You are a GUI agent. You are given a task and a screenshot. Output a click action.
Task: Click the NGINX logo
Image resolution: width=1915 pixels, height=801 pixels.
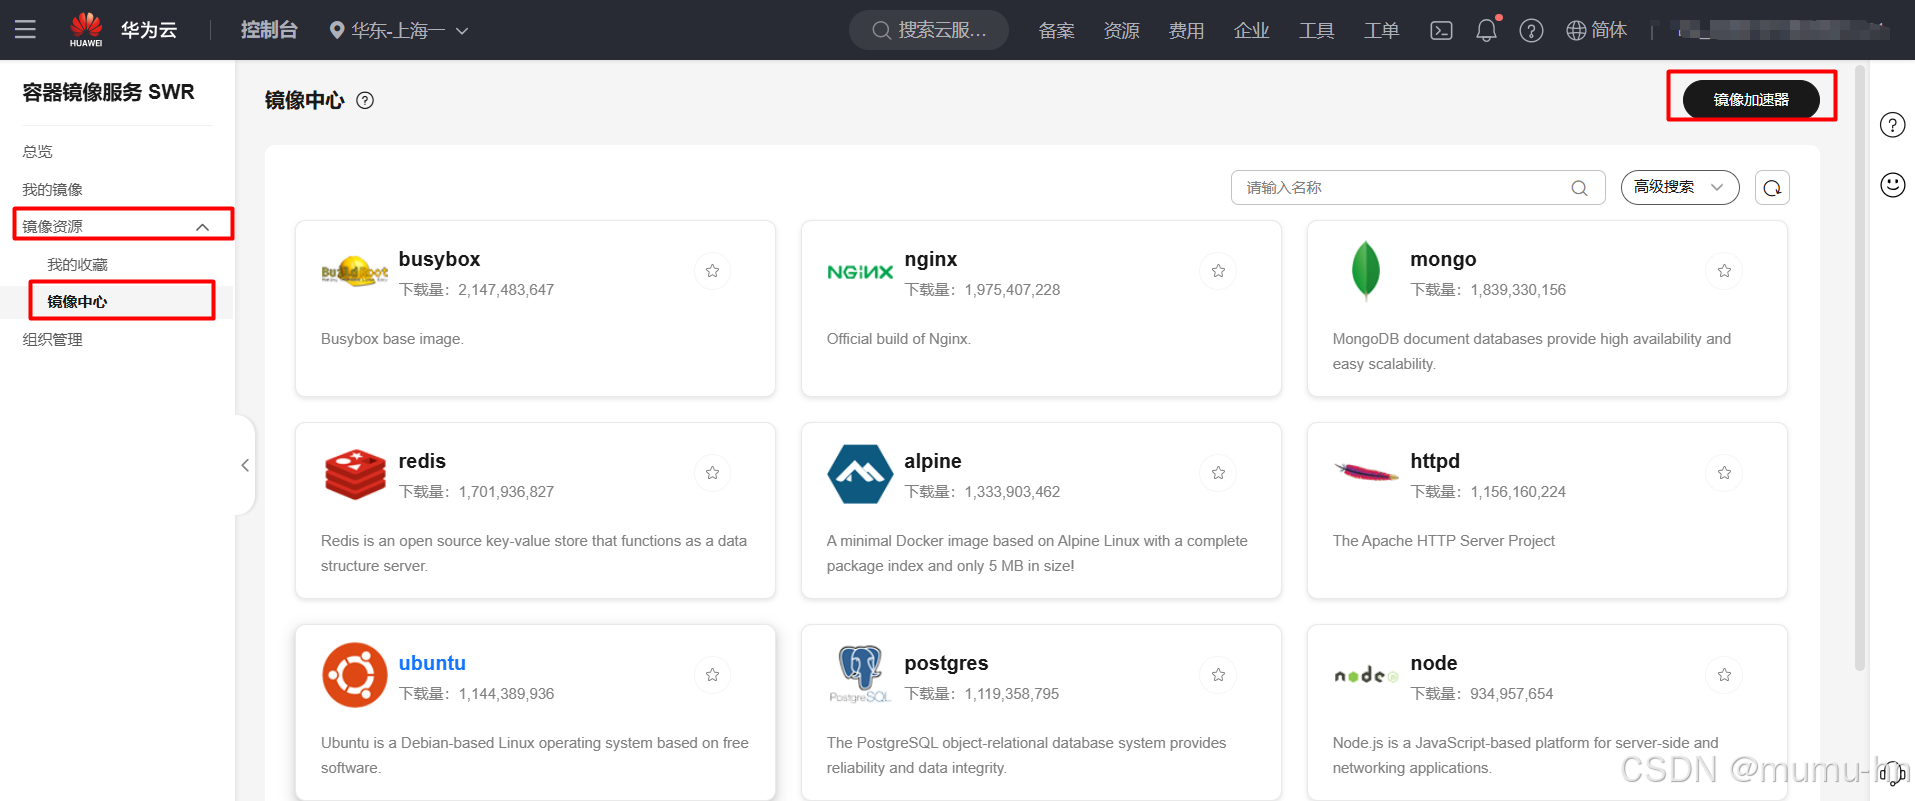[x=860, y=271]
